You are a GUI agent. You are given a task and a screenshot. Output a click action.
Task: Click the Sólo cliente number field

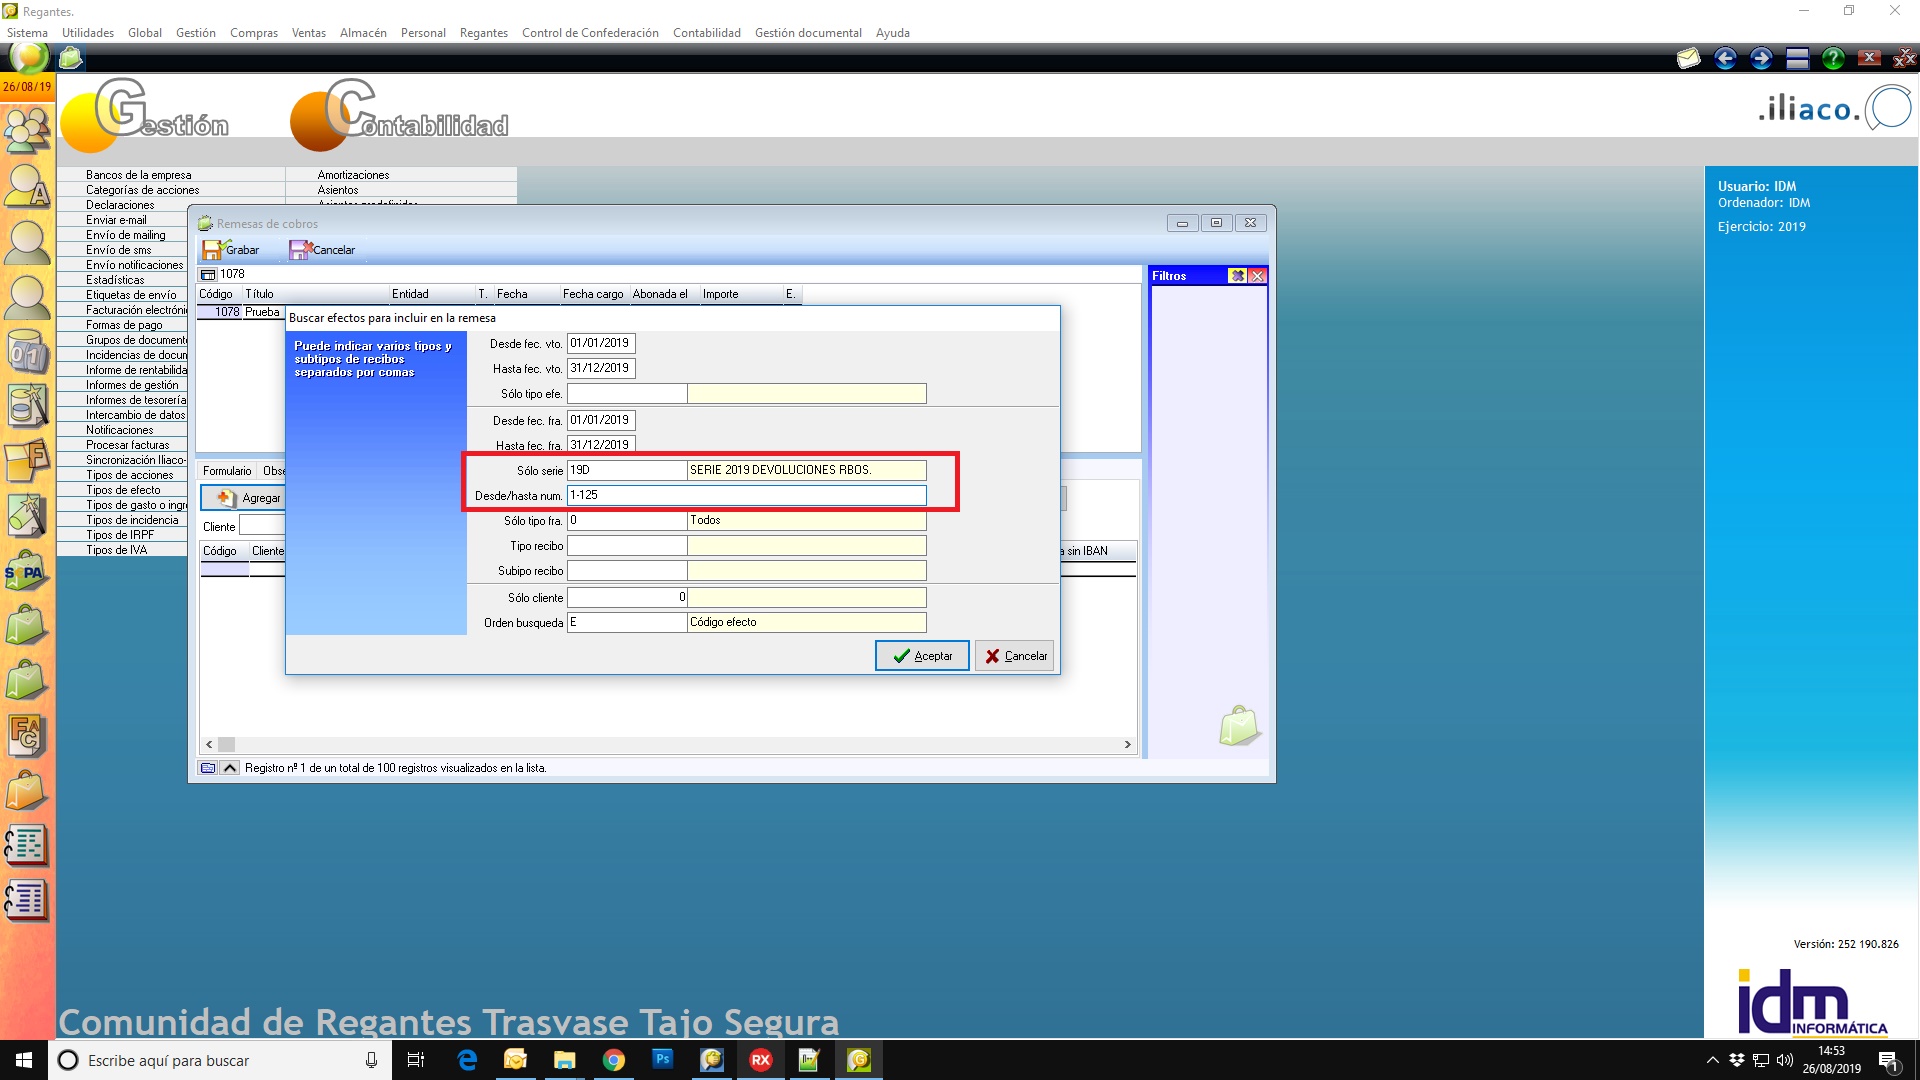[627, 597]
